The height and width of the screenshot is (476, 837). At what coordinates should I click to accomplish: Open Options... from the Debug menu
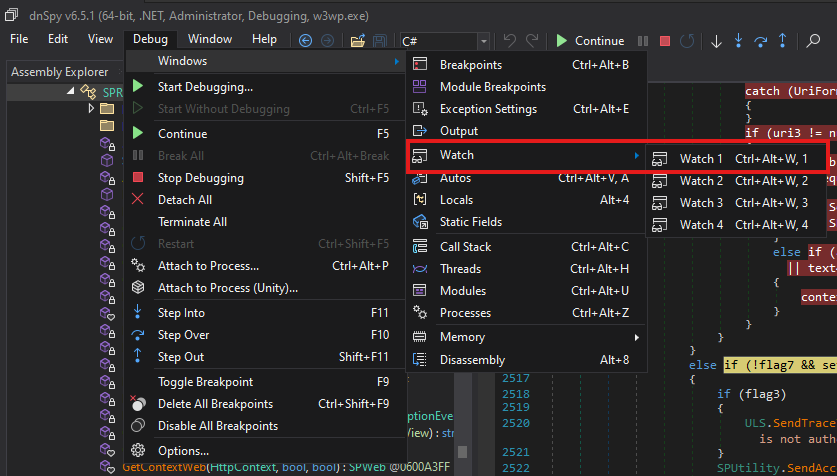point(265,451)
